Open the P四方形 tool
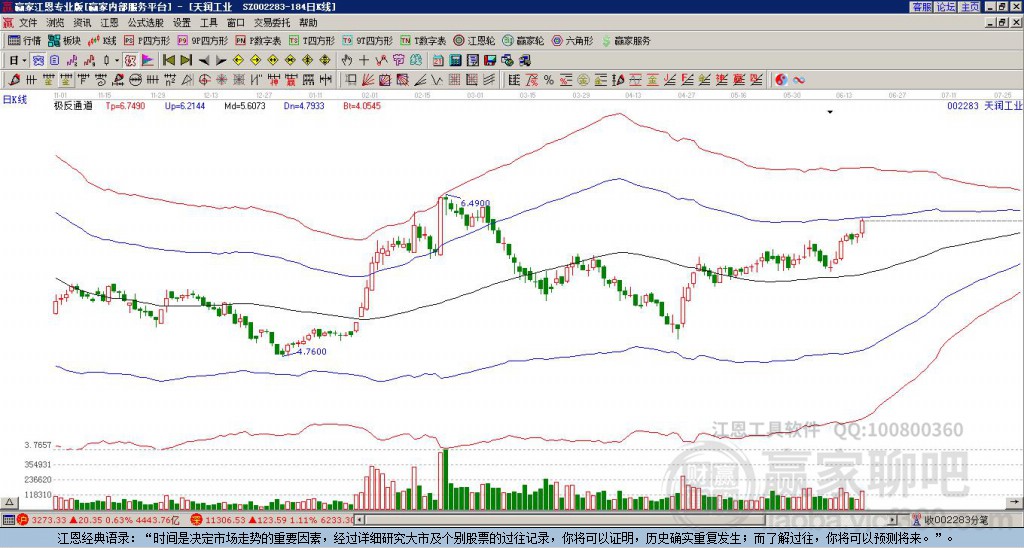The image size is (1024, 548). pyautogui.click(x=148, y=40)
